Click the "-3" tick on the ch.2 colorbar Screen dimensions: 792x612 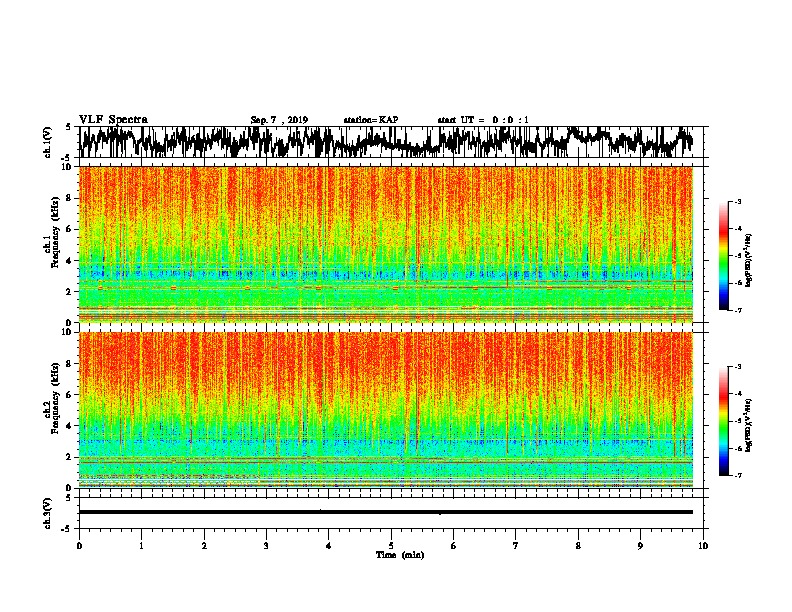click(737, 367)
